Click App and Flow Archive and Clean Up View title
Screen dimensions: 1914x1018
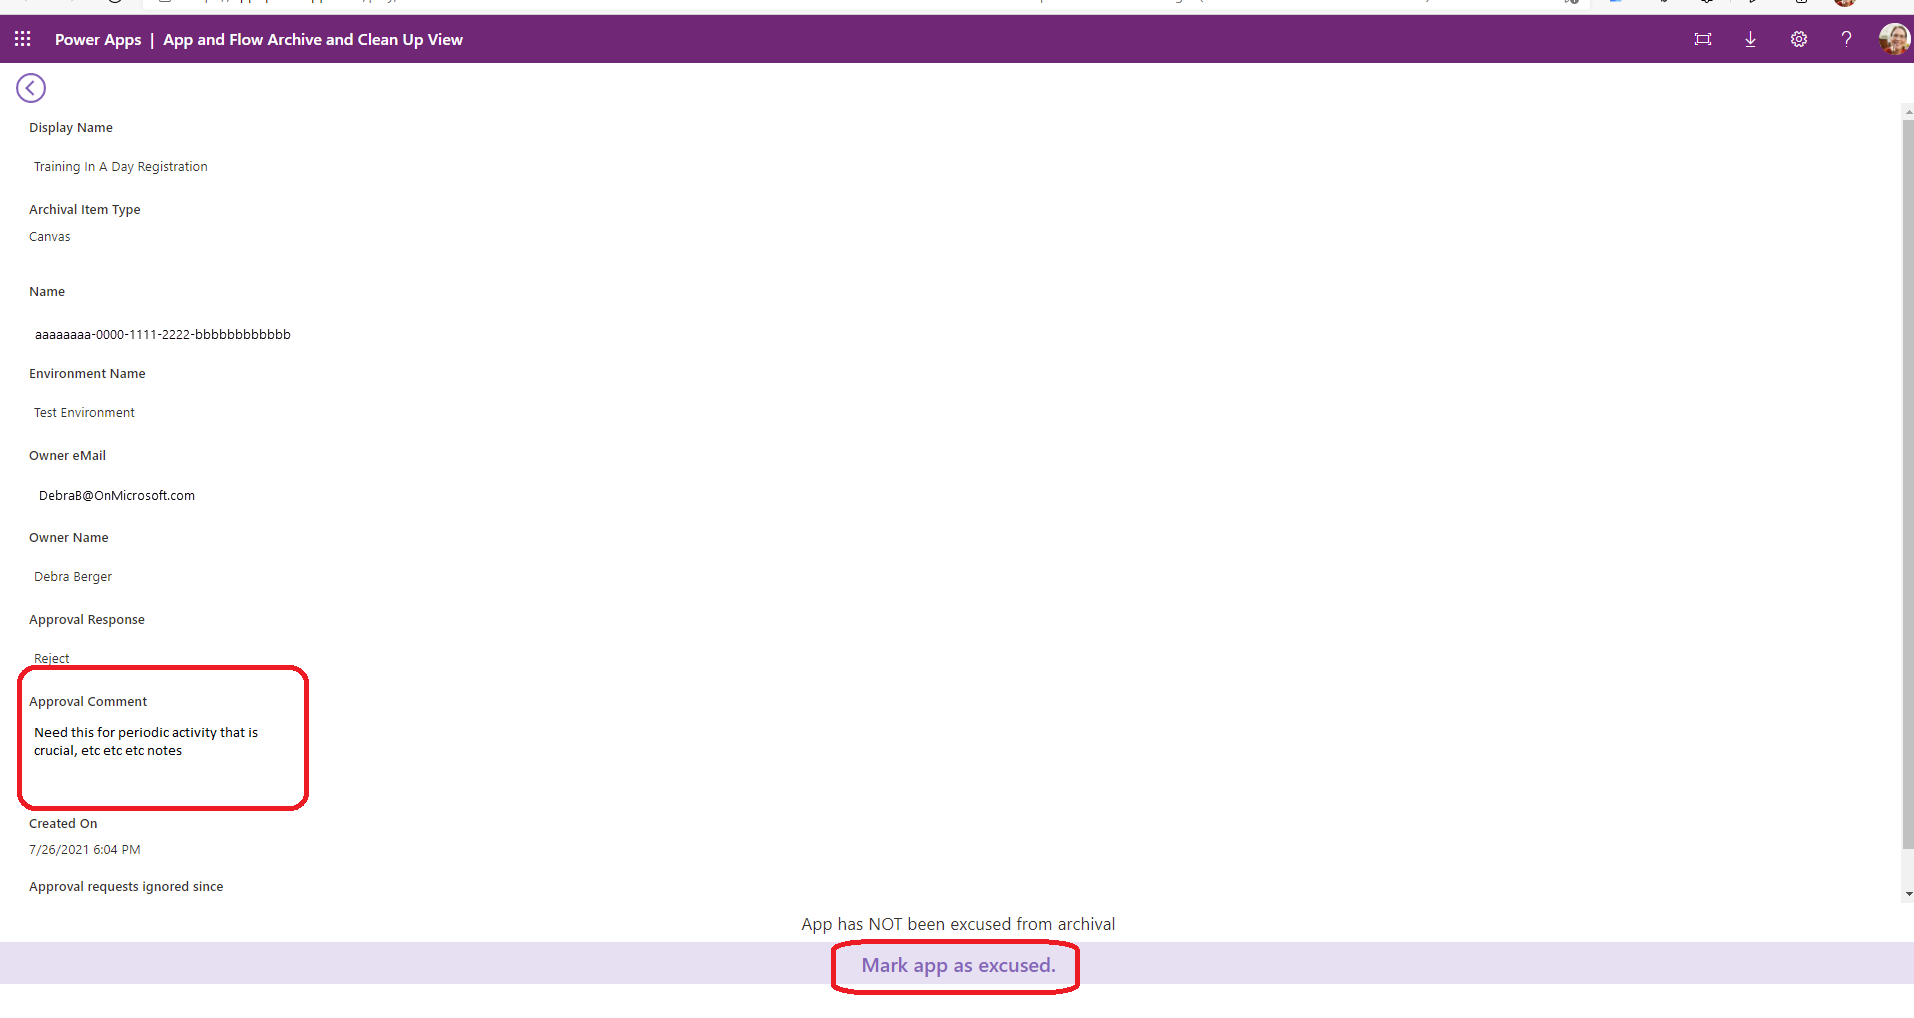pyautogui.click(x=313, y=40)
